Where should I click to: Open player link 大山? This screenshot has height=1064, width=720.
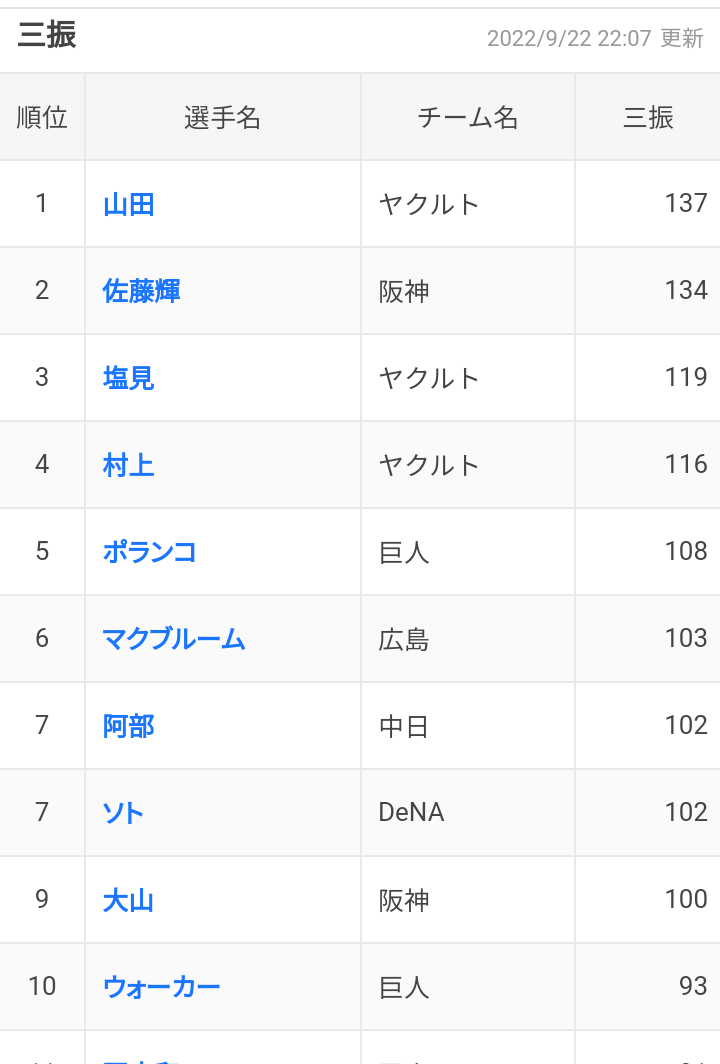(x=128, y=900)
